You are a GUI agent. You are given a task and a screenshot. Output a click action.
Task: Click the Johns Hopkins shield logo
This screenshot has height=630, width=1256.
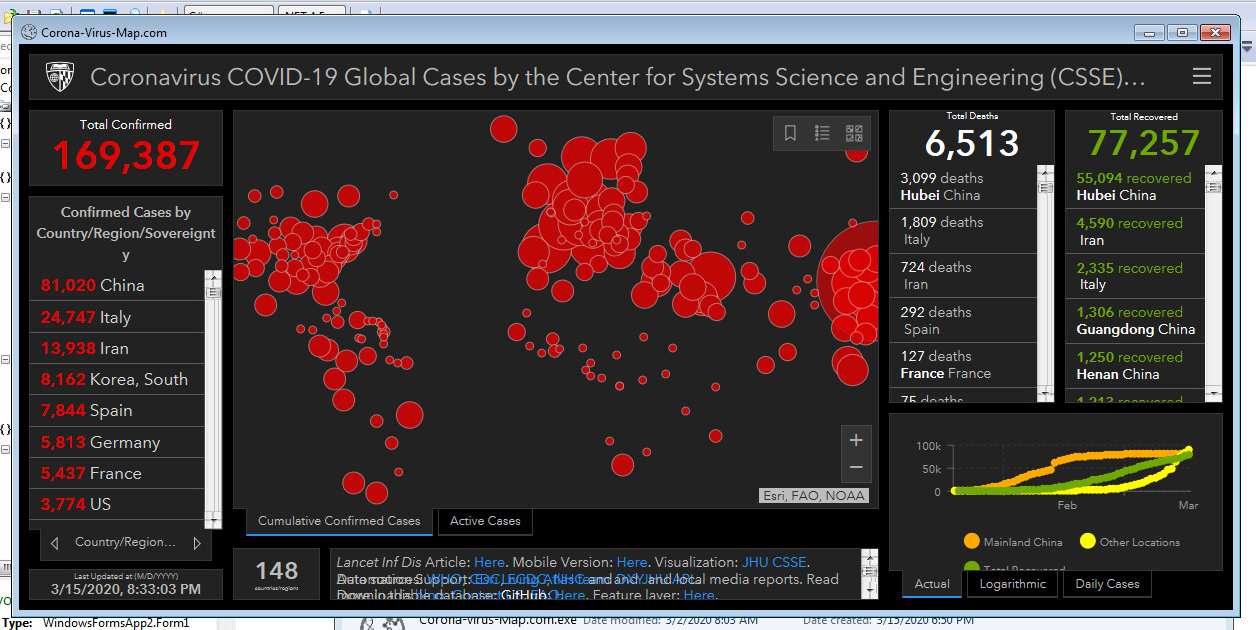click(x=59, y=77)
